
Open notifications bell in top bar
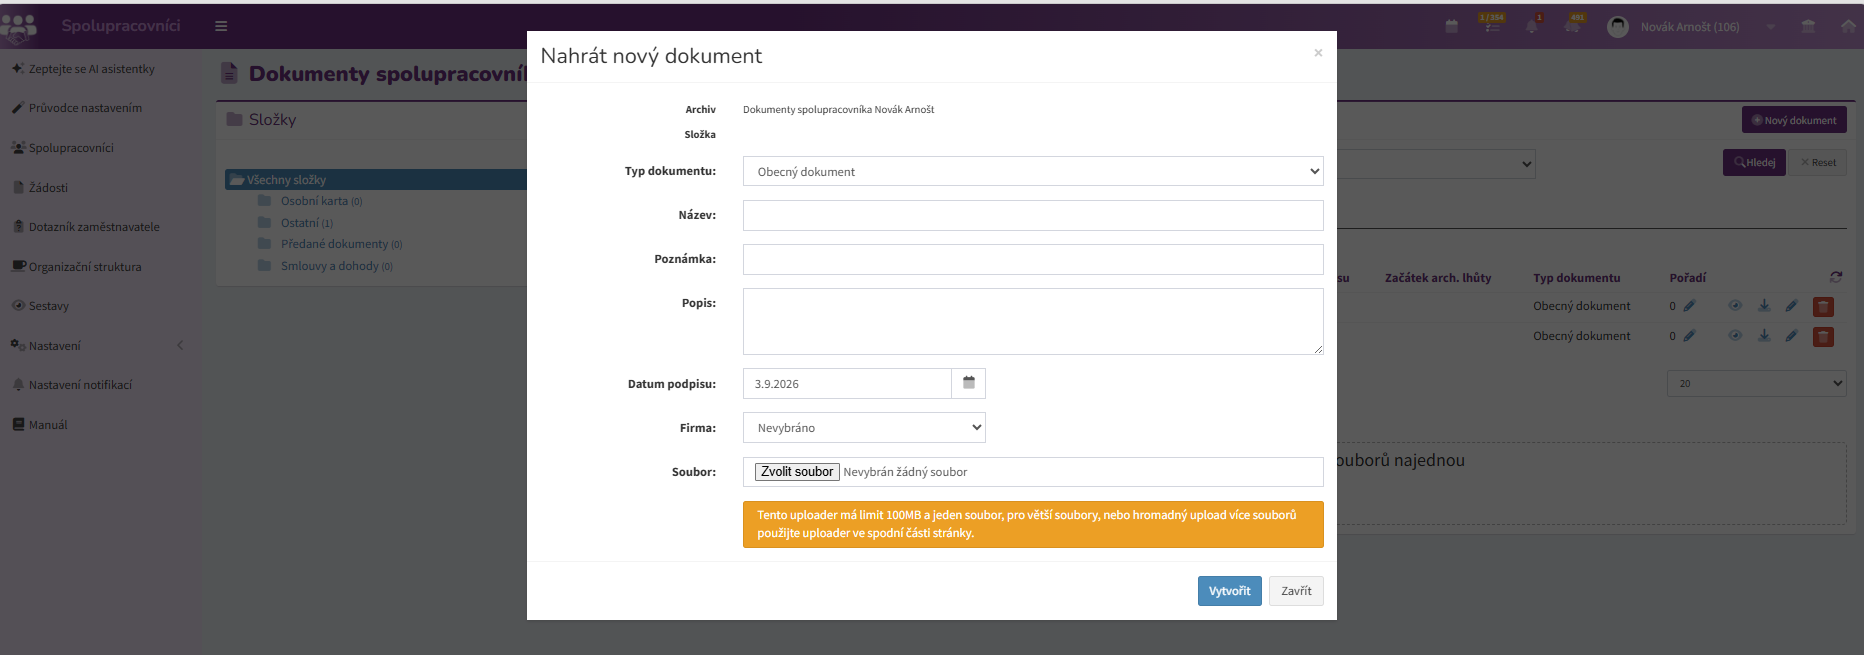[1532, 26]
